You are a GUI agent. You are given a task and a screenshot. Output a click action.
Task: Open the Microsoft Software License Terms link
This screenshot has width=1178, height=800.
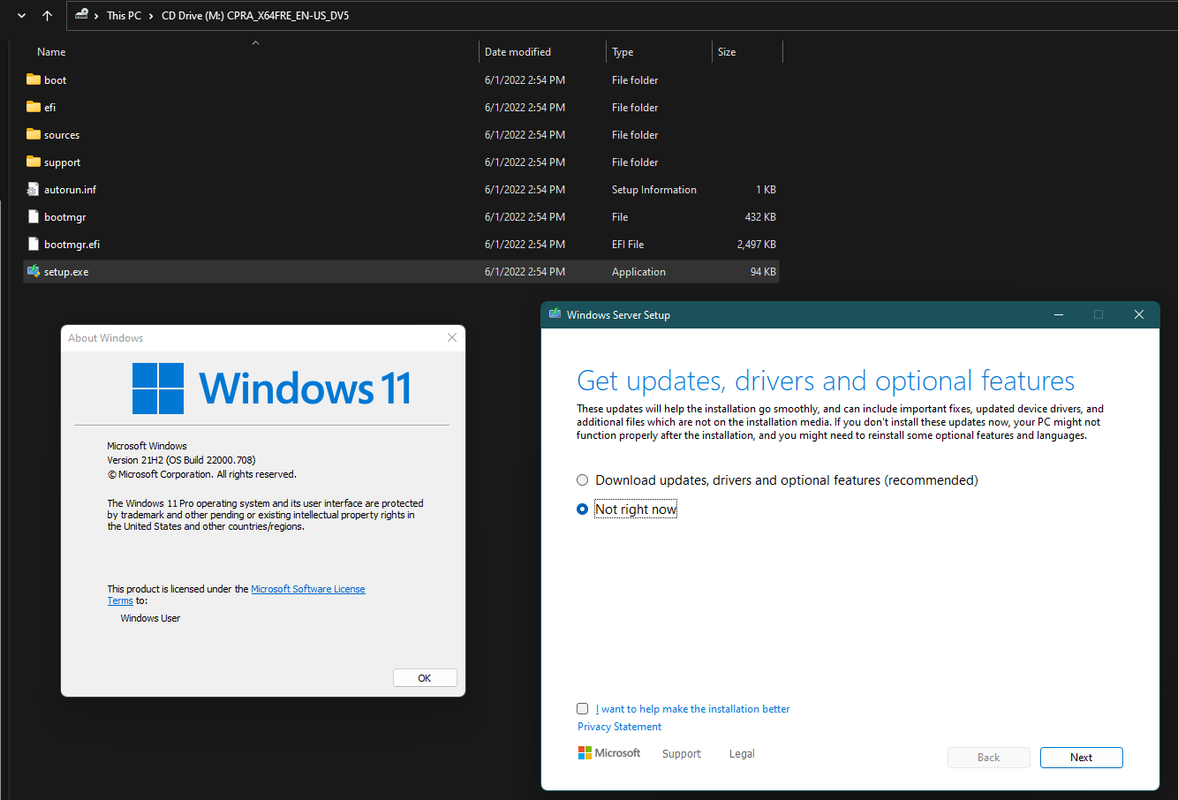(308, 589)
